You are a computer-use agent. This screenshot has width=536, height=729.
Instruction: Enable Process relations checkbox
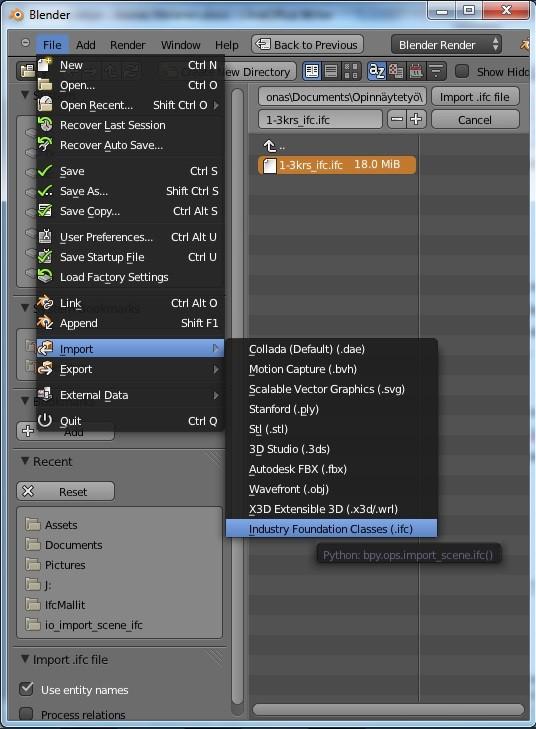click(26, 714)
